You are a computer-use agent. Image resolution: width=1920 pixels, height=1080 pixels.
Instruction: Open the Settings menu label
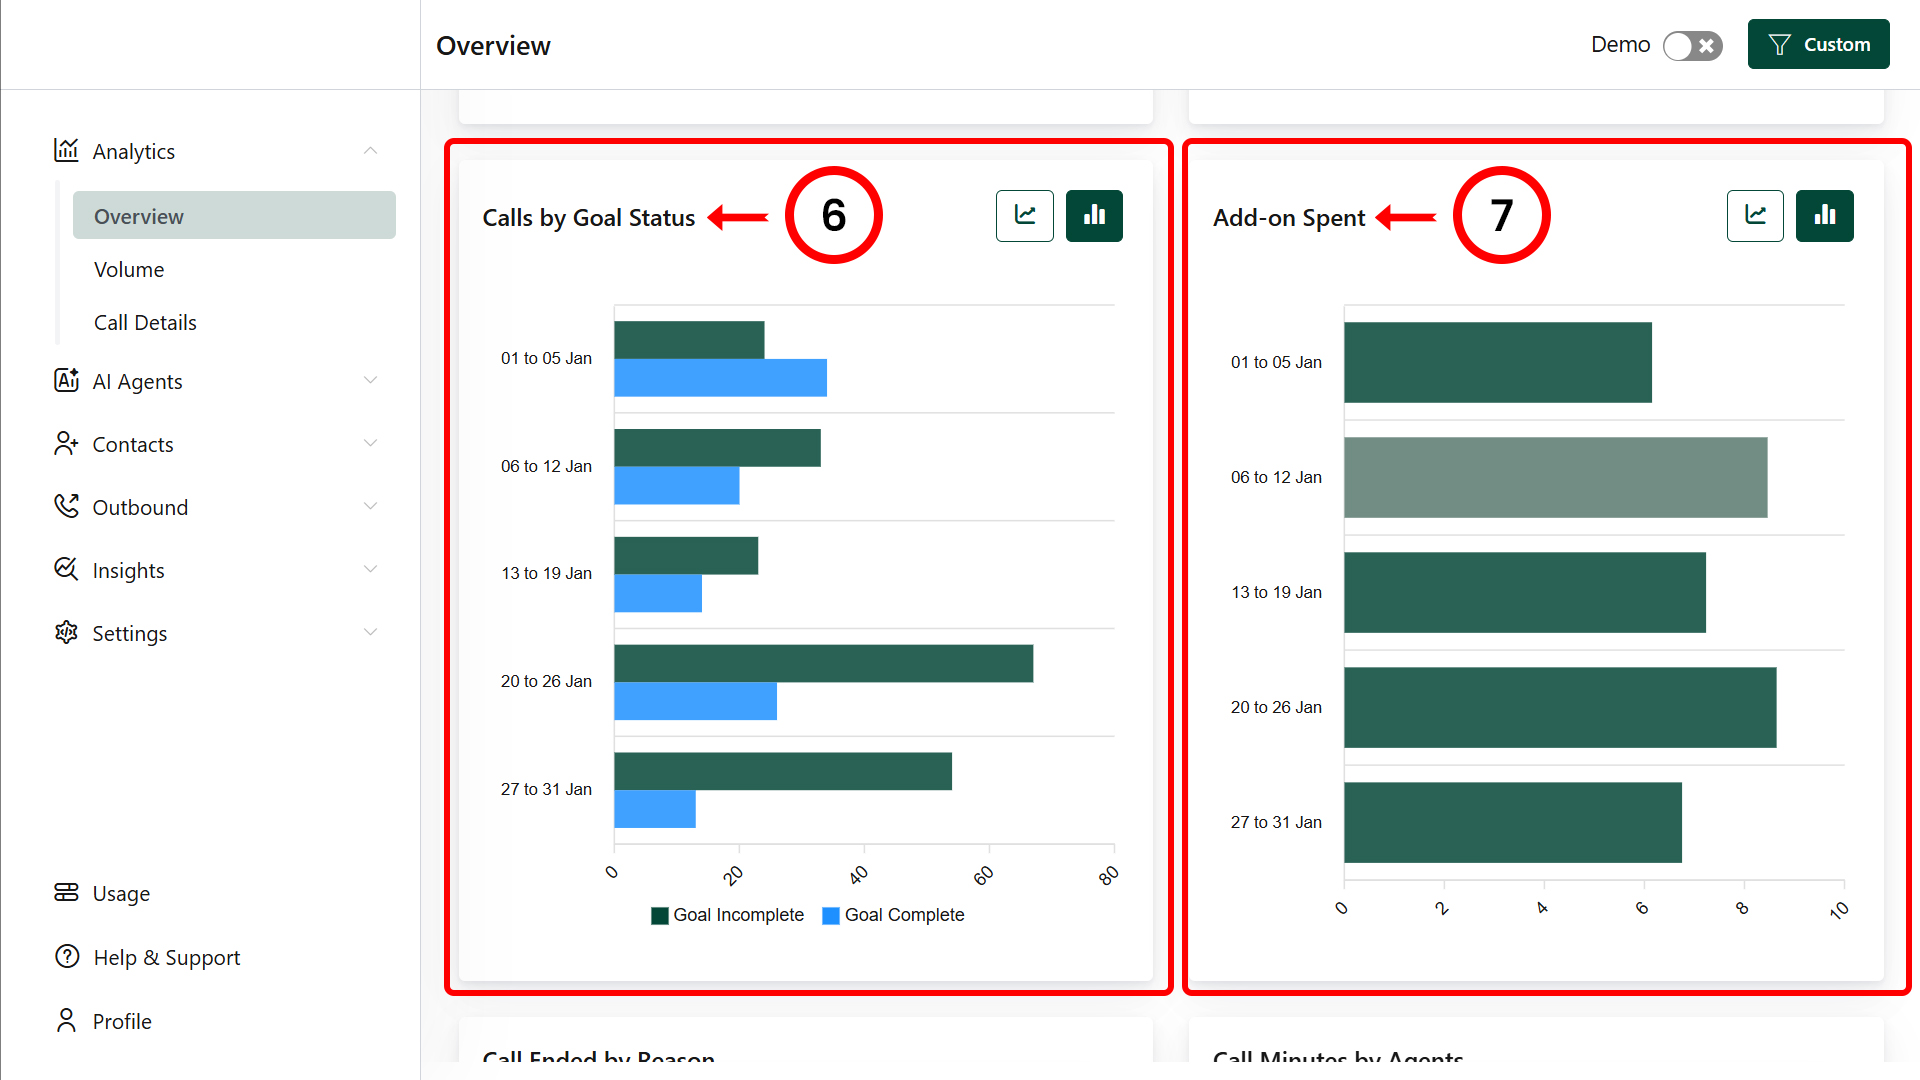click(x=129, y=633)
